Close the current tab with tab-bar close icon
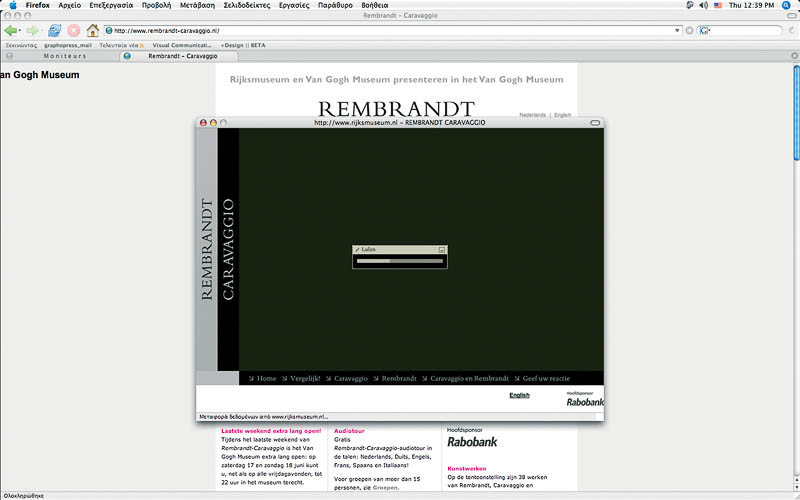The image size is (800, 500). click(x=794, y=56)
